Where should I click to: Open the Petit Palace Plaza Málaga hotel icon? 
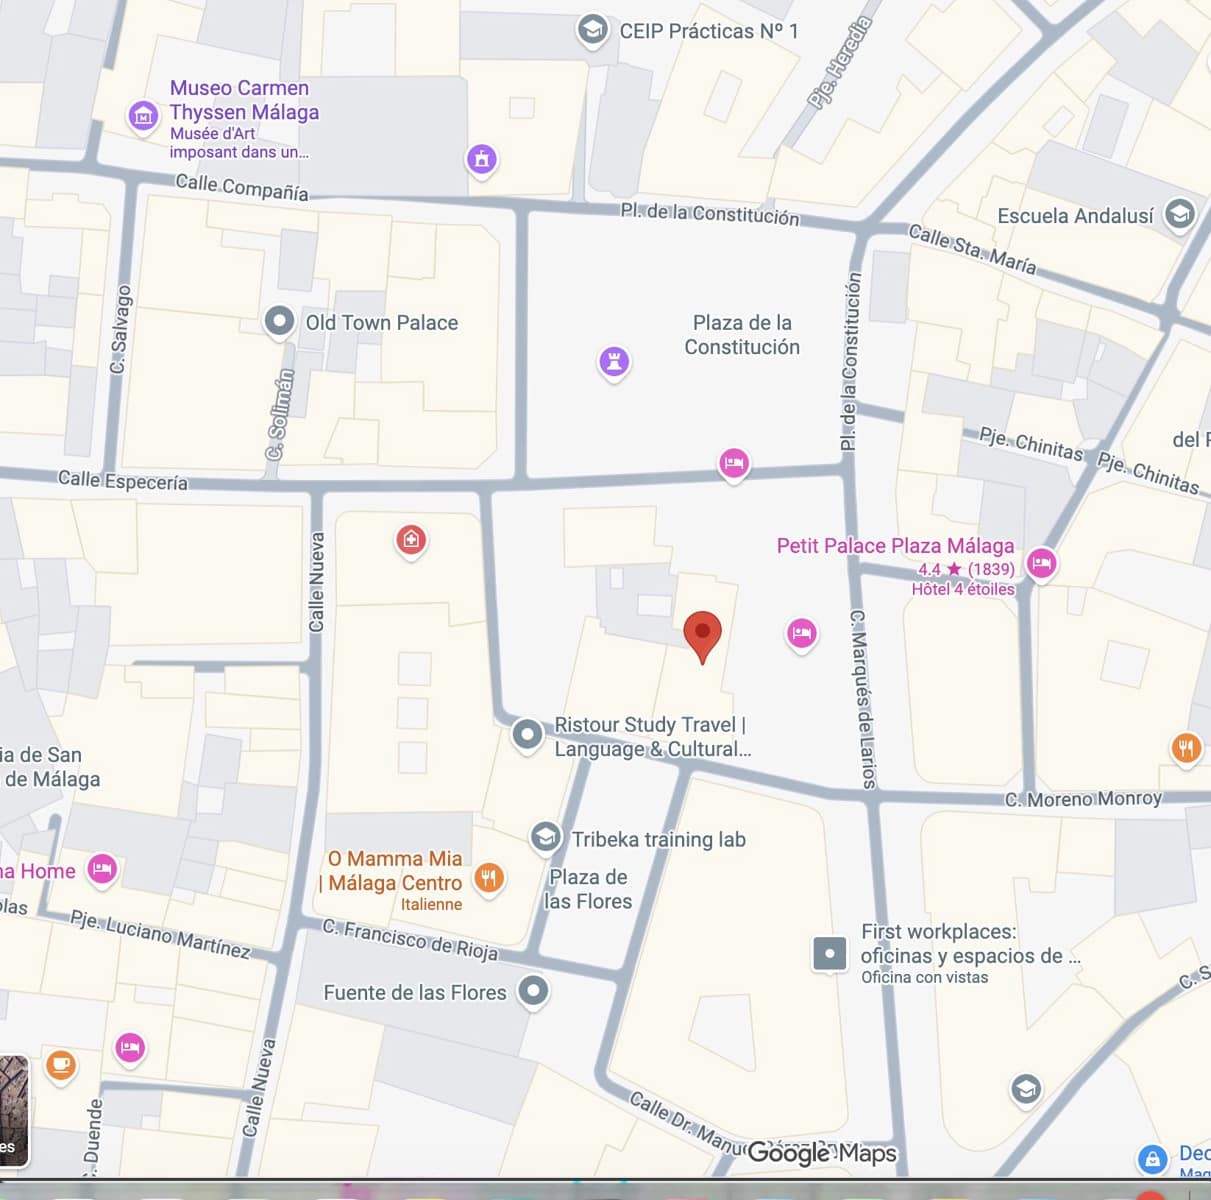[x=1041, y=563]
